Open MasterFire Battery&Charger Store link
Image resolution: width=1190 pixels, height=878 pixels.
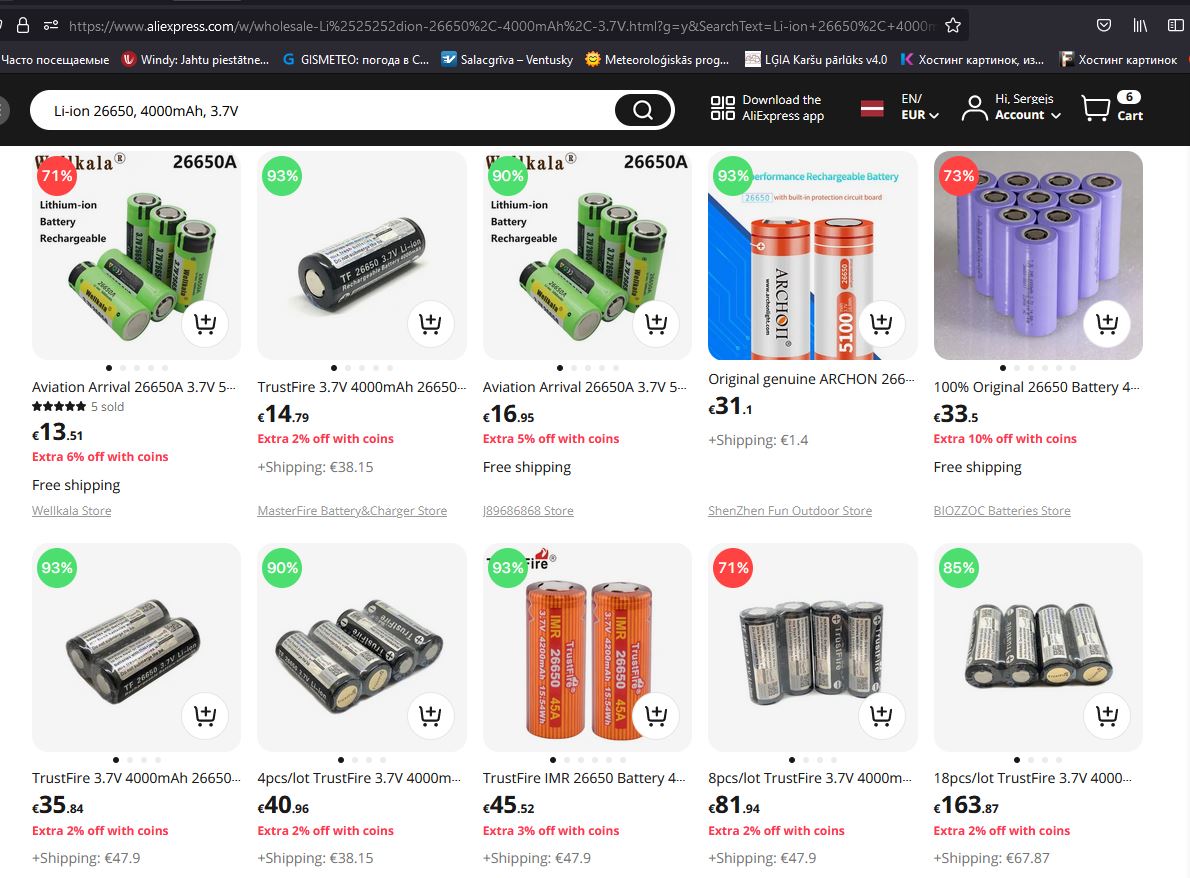coord(352,511)
